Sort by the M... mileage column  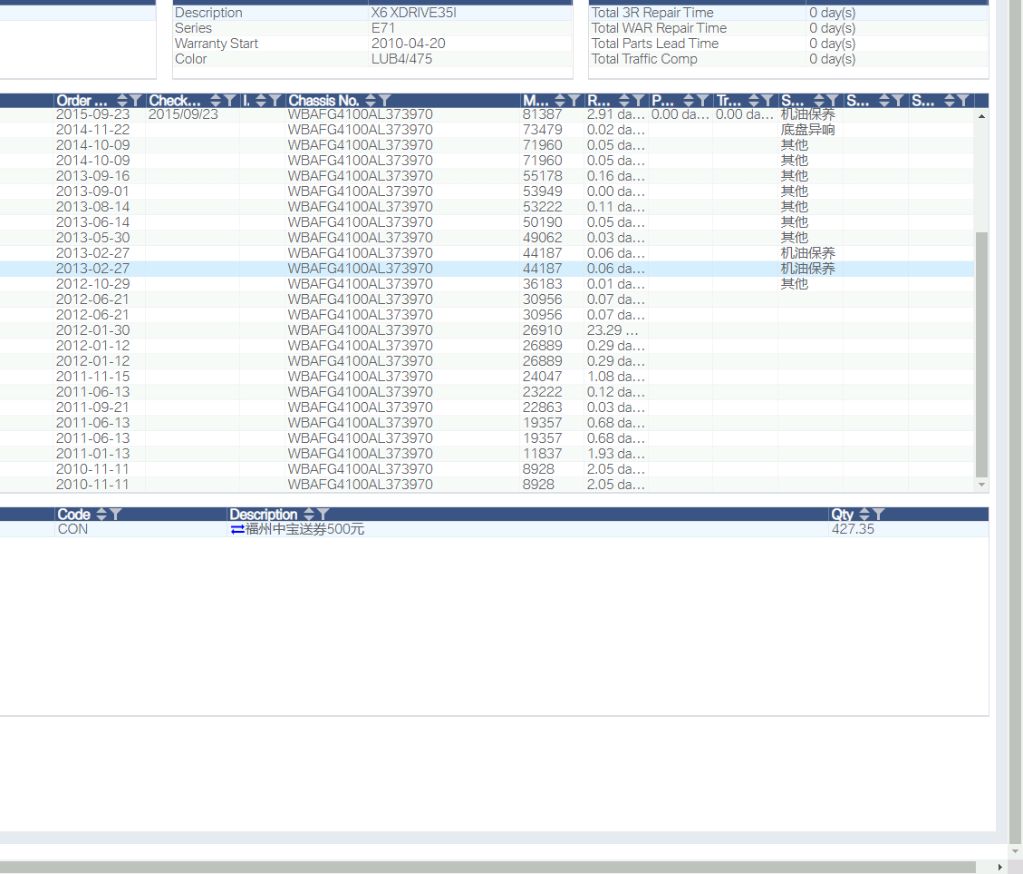point(560,100)
